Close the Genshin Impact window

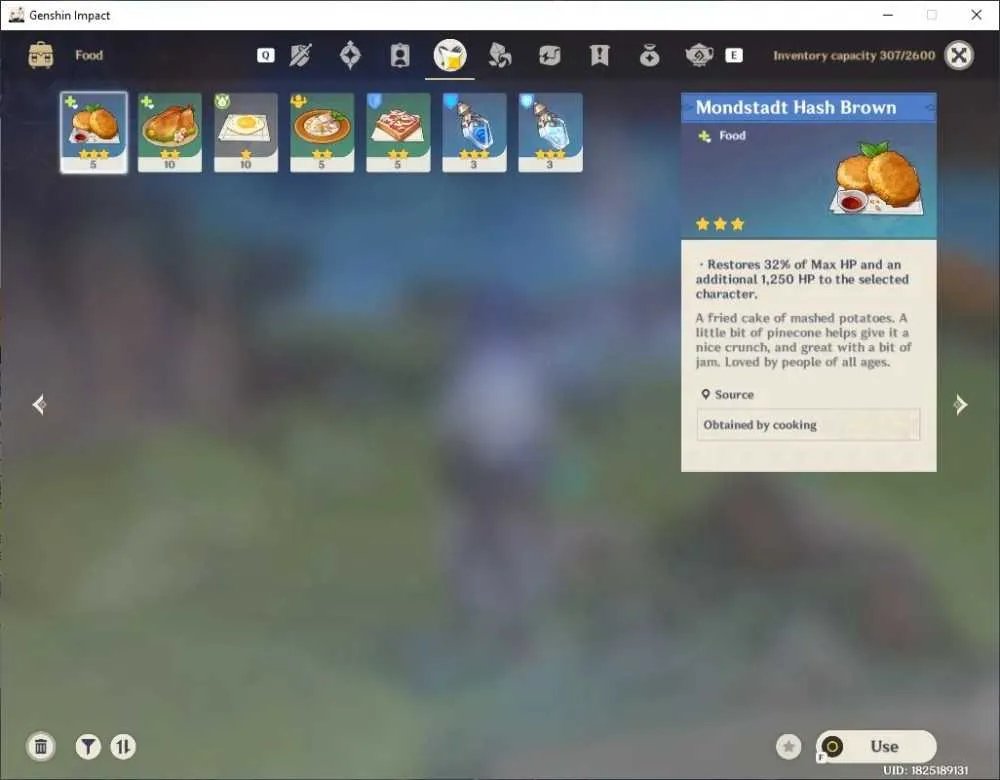tap(976, 15)
